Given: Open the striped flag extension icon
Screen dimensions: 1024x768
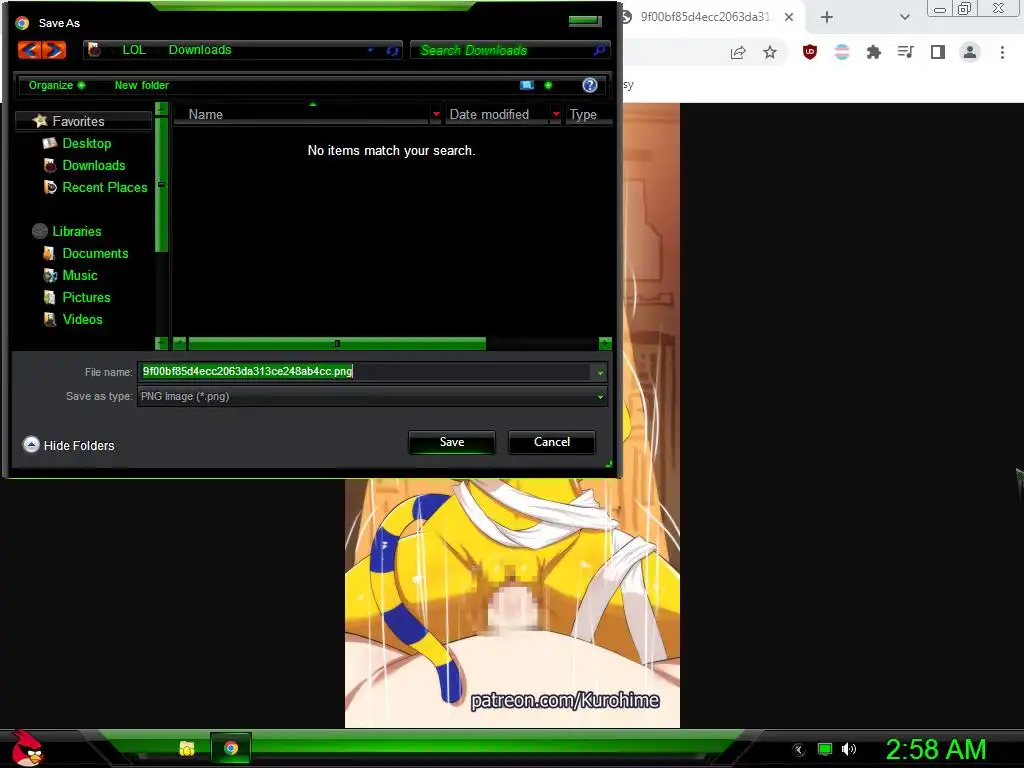Looking at the screenshot, I should (842, 52).
